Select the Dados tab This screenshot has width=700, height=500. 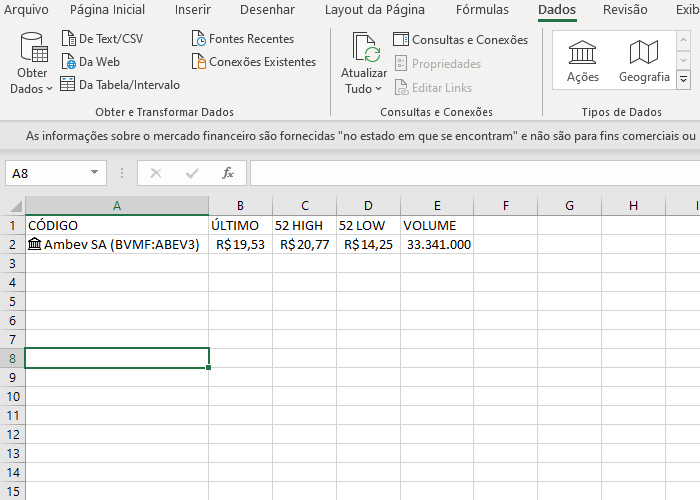point(557,9)
